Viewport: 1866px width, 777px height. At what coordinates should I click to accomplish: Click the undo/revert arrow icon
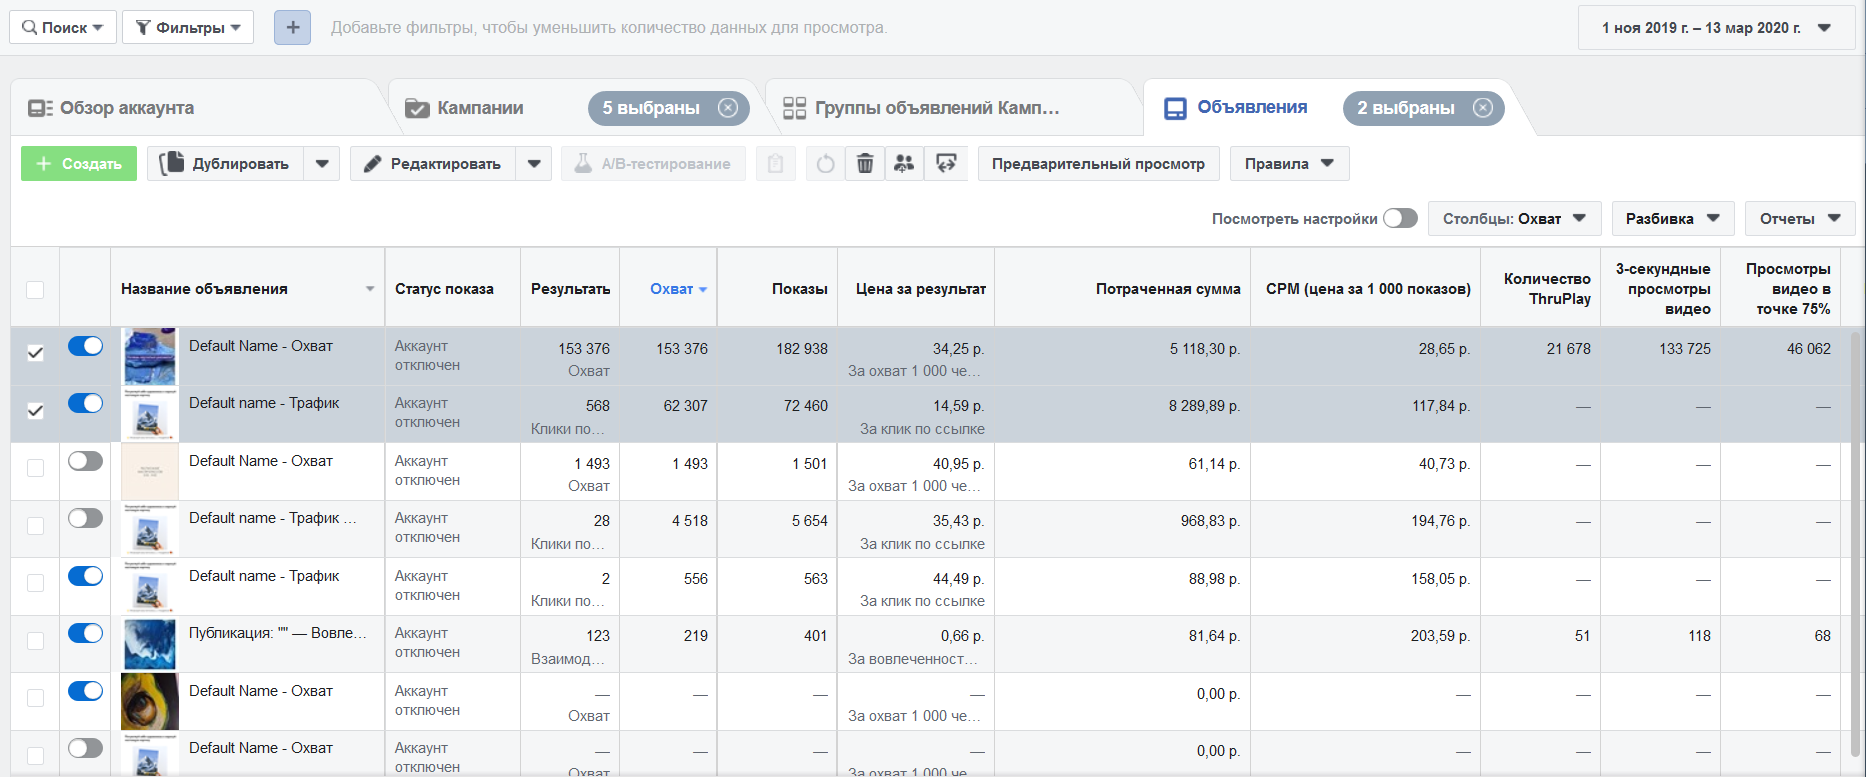point(825,164)
